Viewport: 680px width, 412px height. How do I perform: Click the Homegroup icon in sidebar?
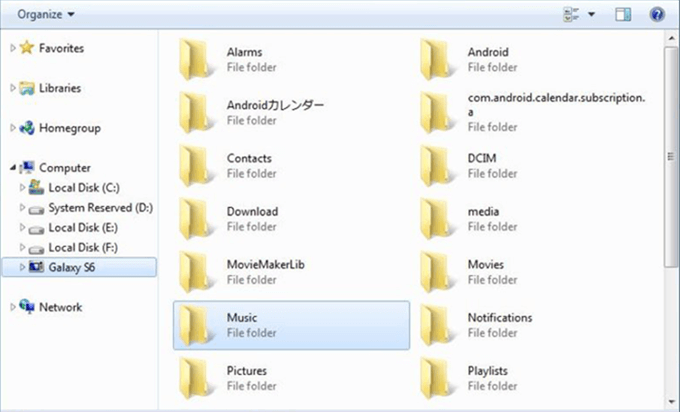[27, 128]
